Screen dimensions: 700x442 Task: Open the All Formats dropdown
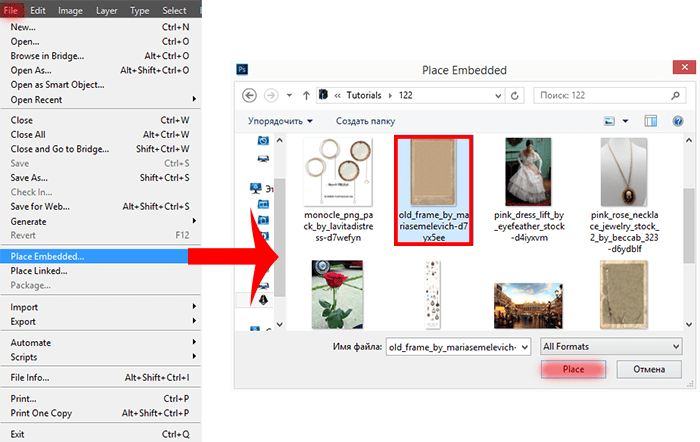coord(611,346)
